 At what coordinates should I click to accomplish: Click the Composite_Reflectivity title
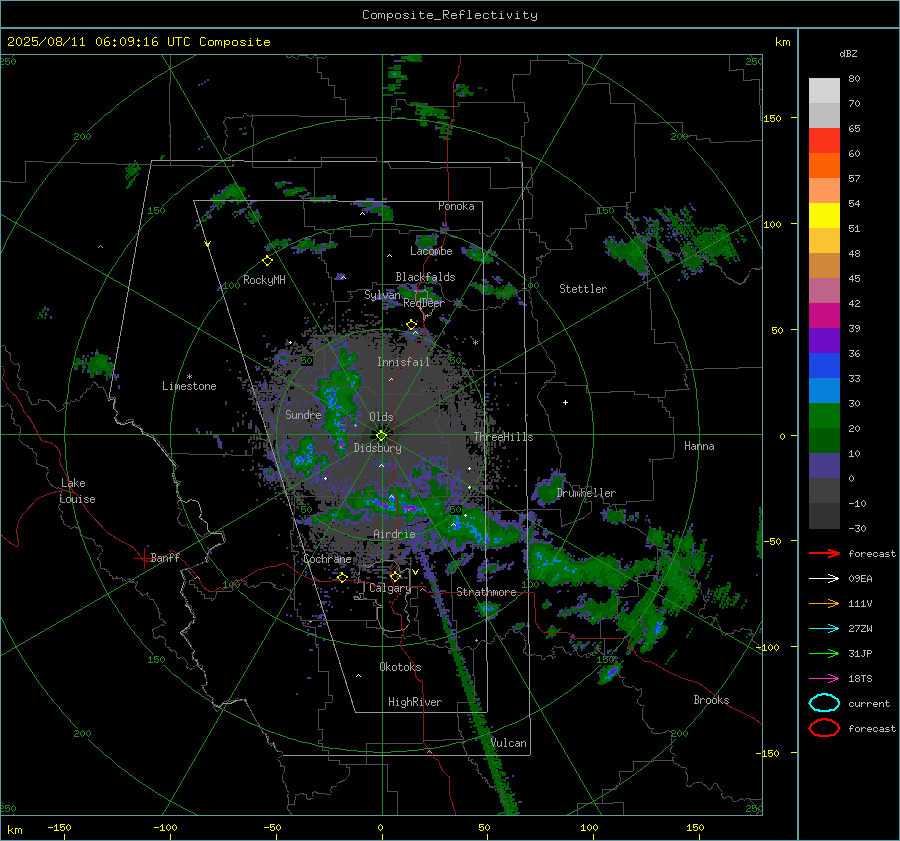(x=450, y=15)
